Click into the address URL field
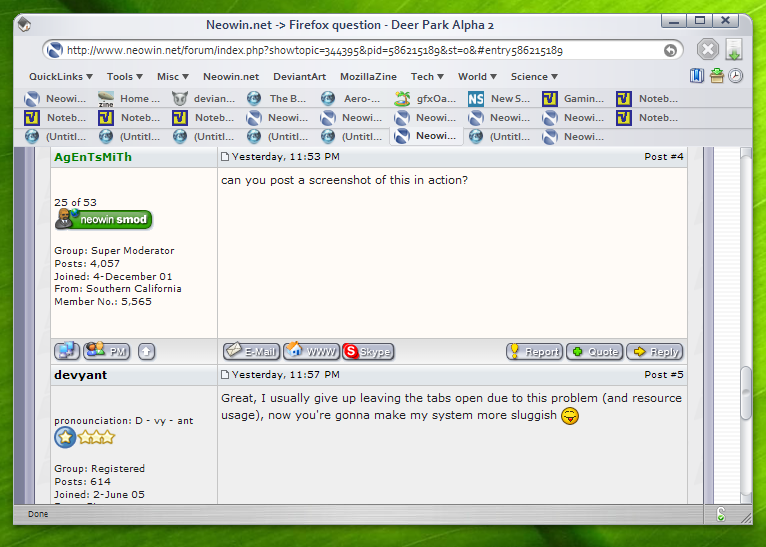The image size is (766, 547). 362,50
